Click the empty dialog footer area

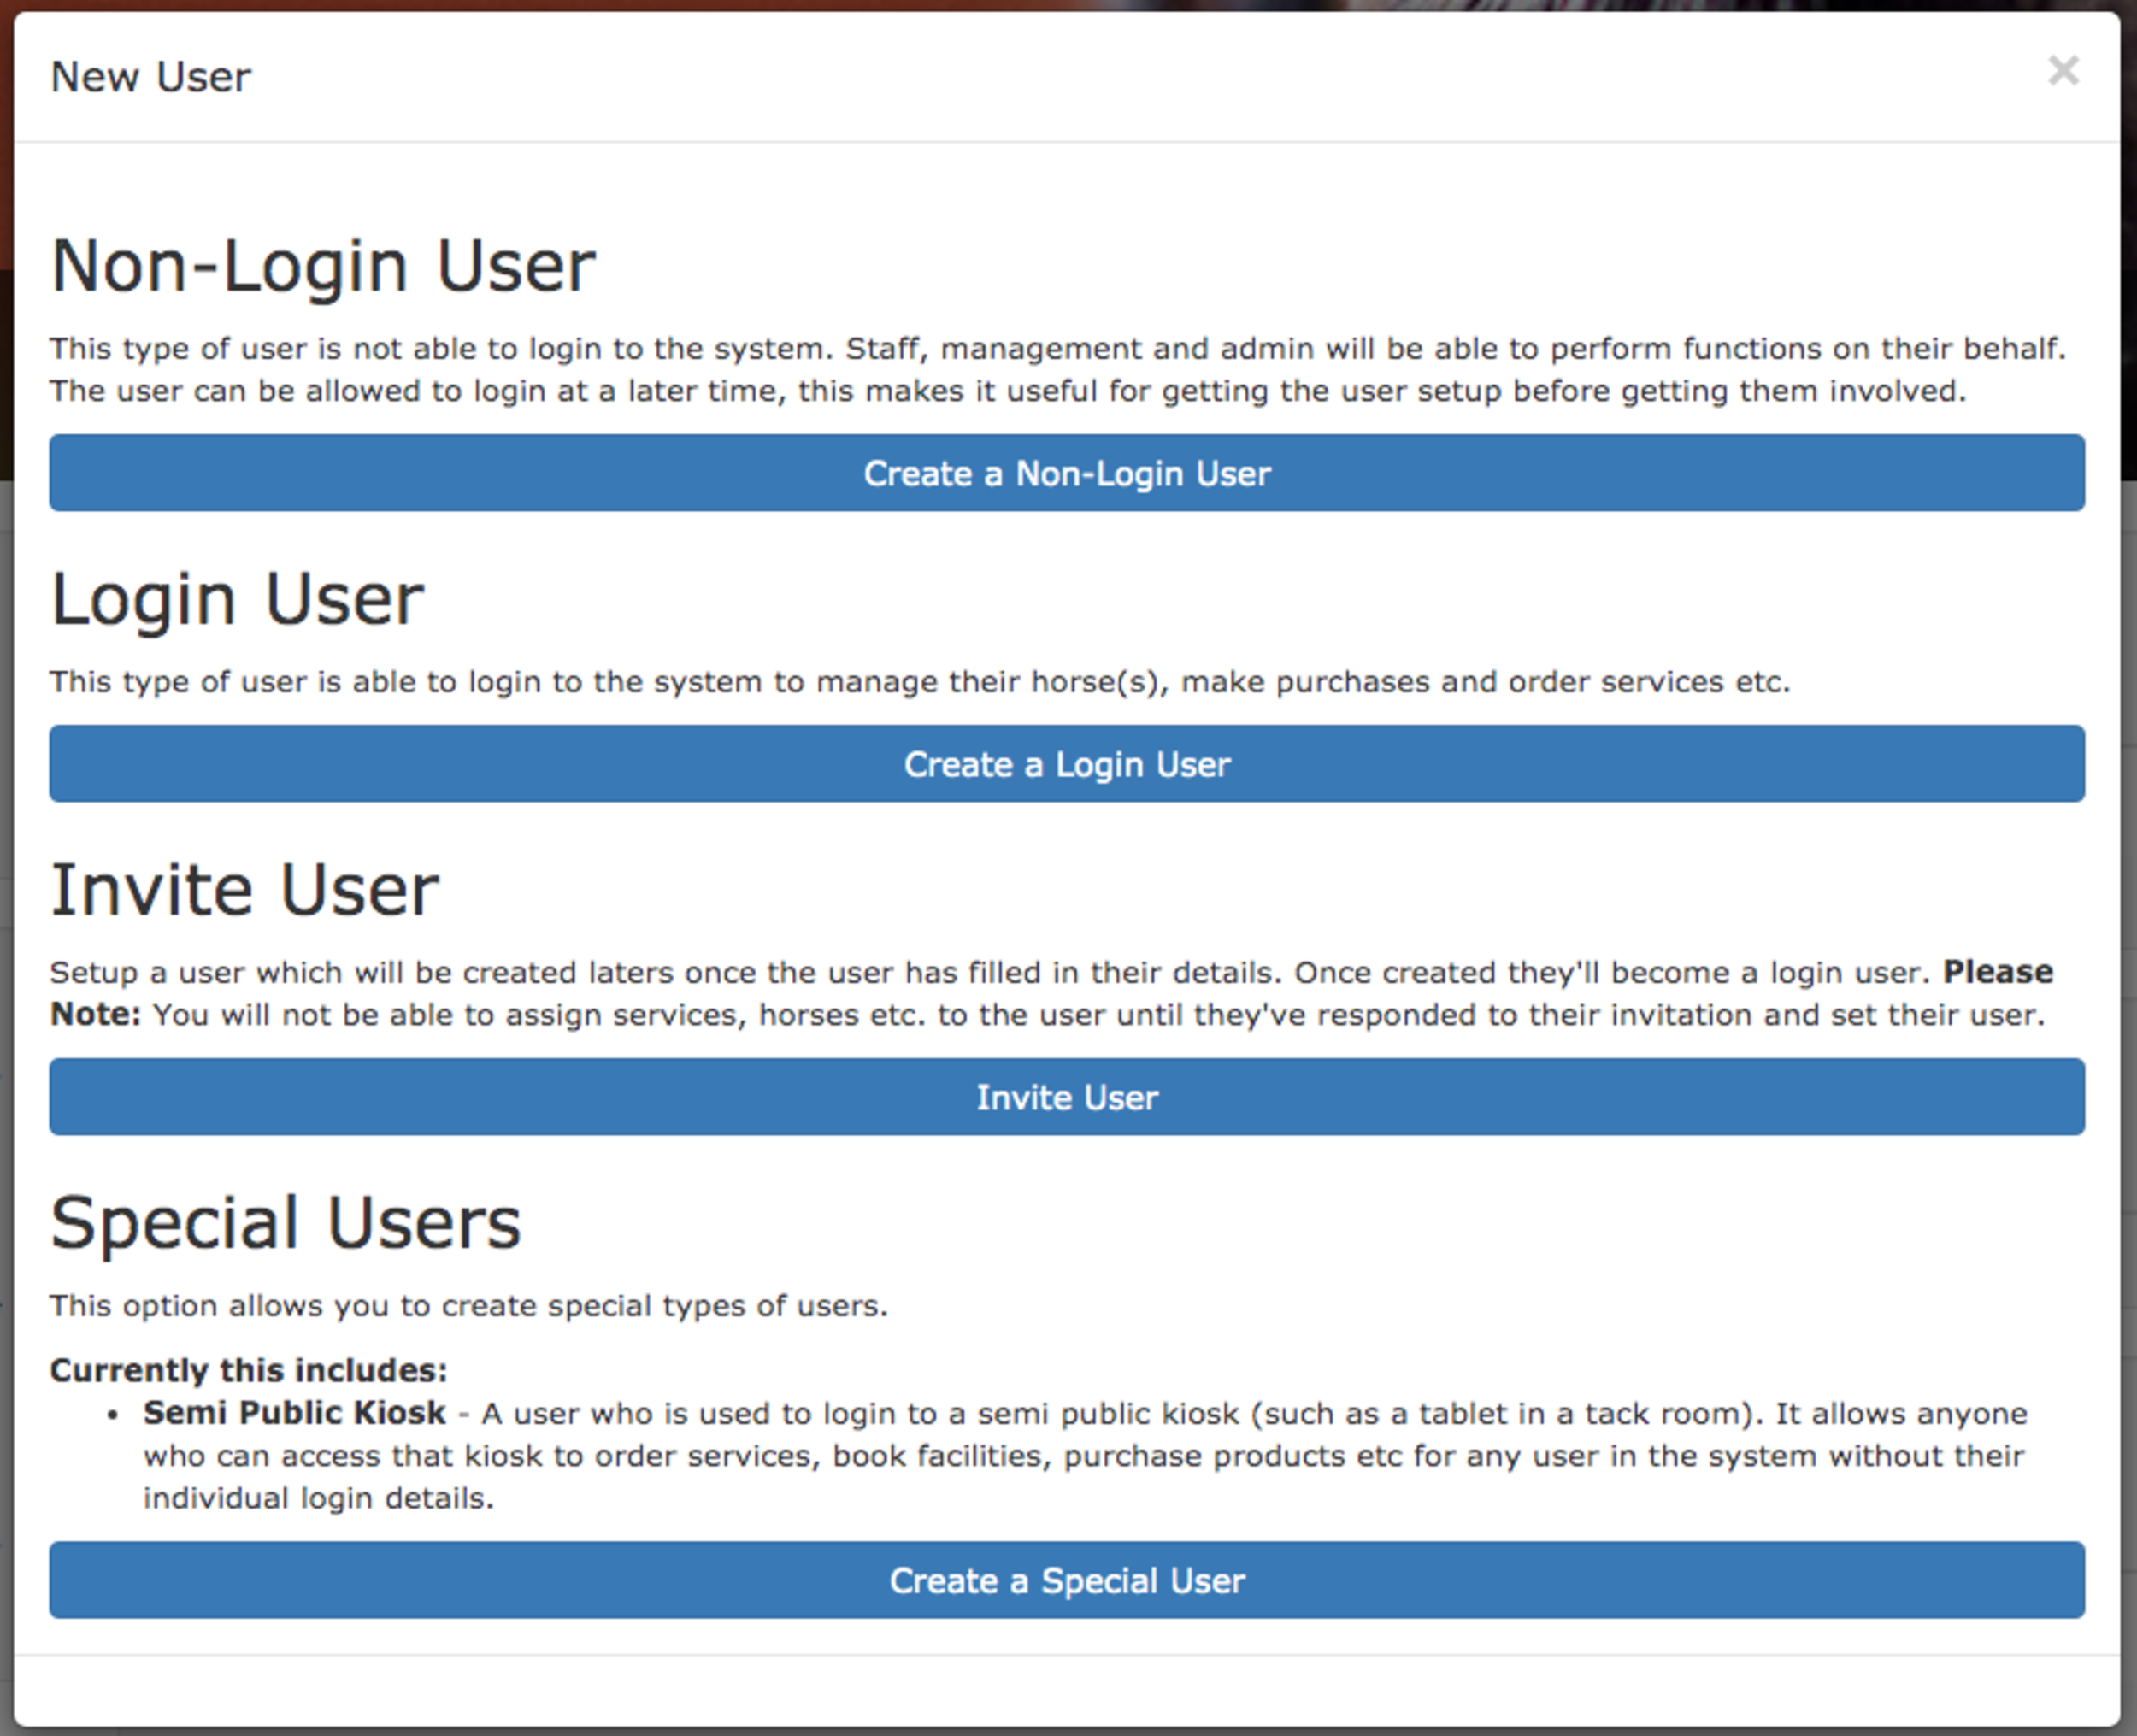(x=1067, y=1689)
